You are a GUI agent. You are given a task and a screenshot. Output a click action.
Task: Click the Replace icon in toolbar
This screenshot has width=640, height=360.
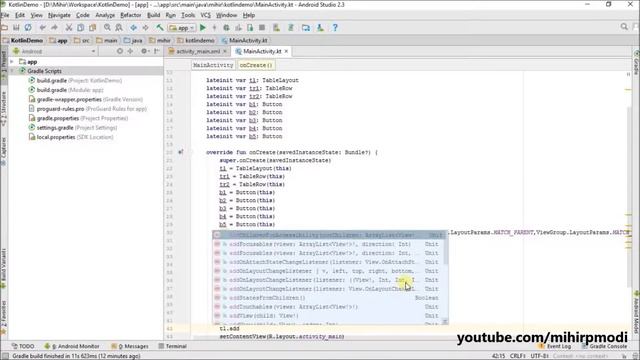pos(119,28)
